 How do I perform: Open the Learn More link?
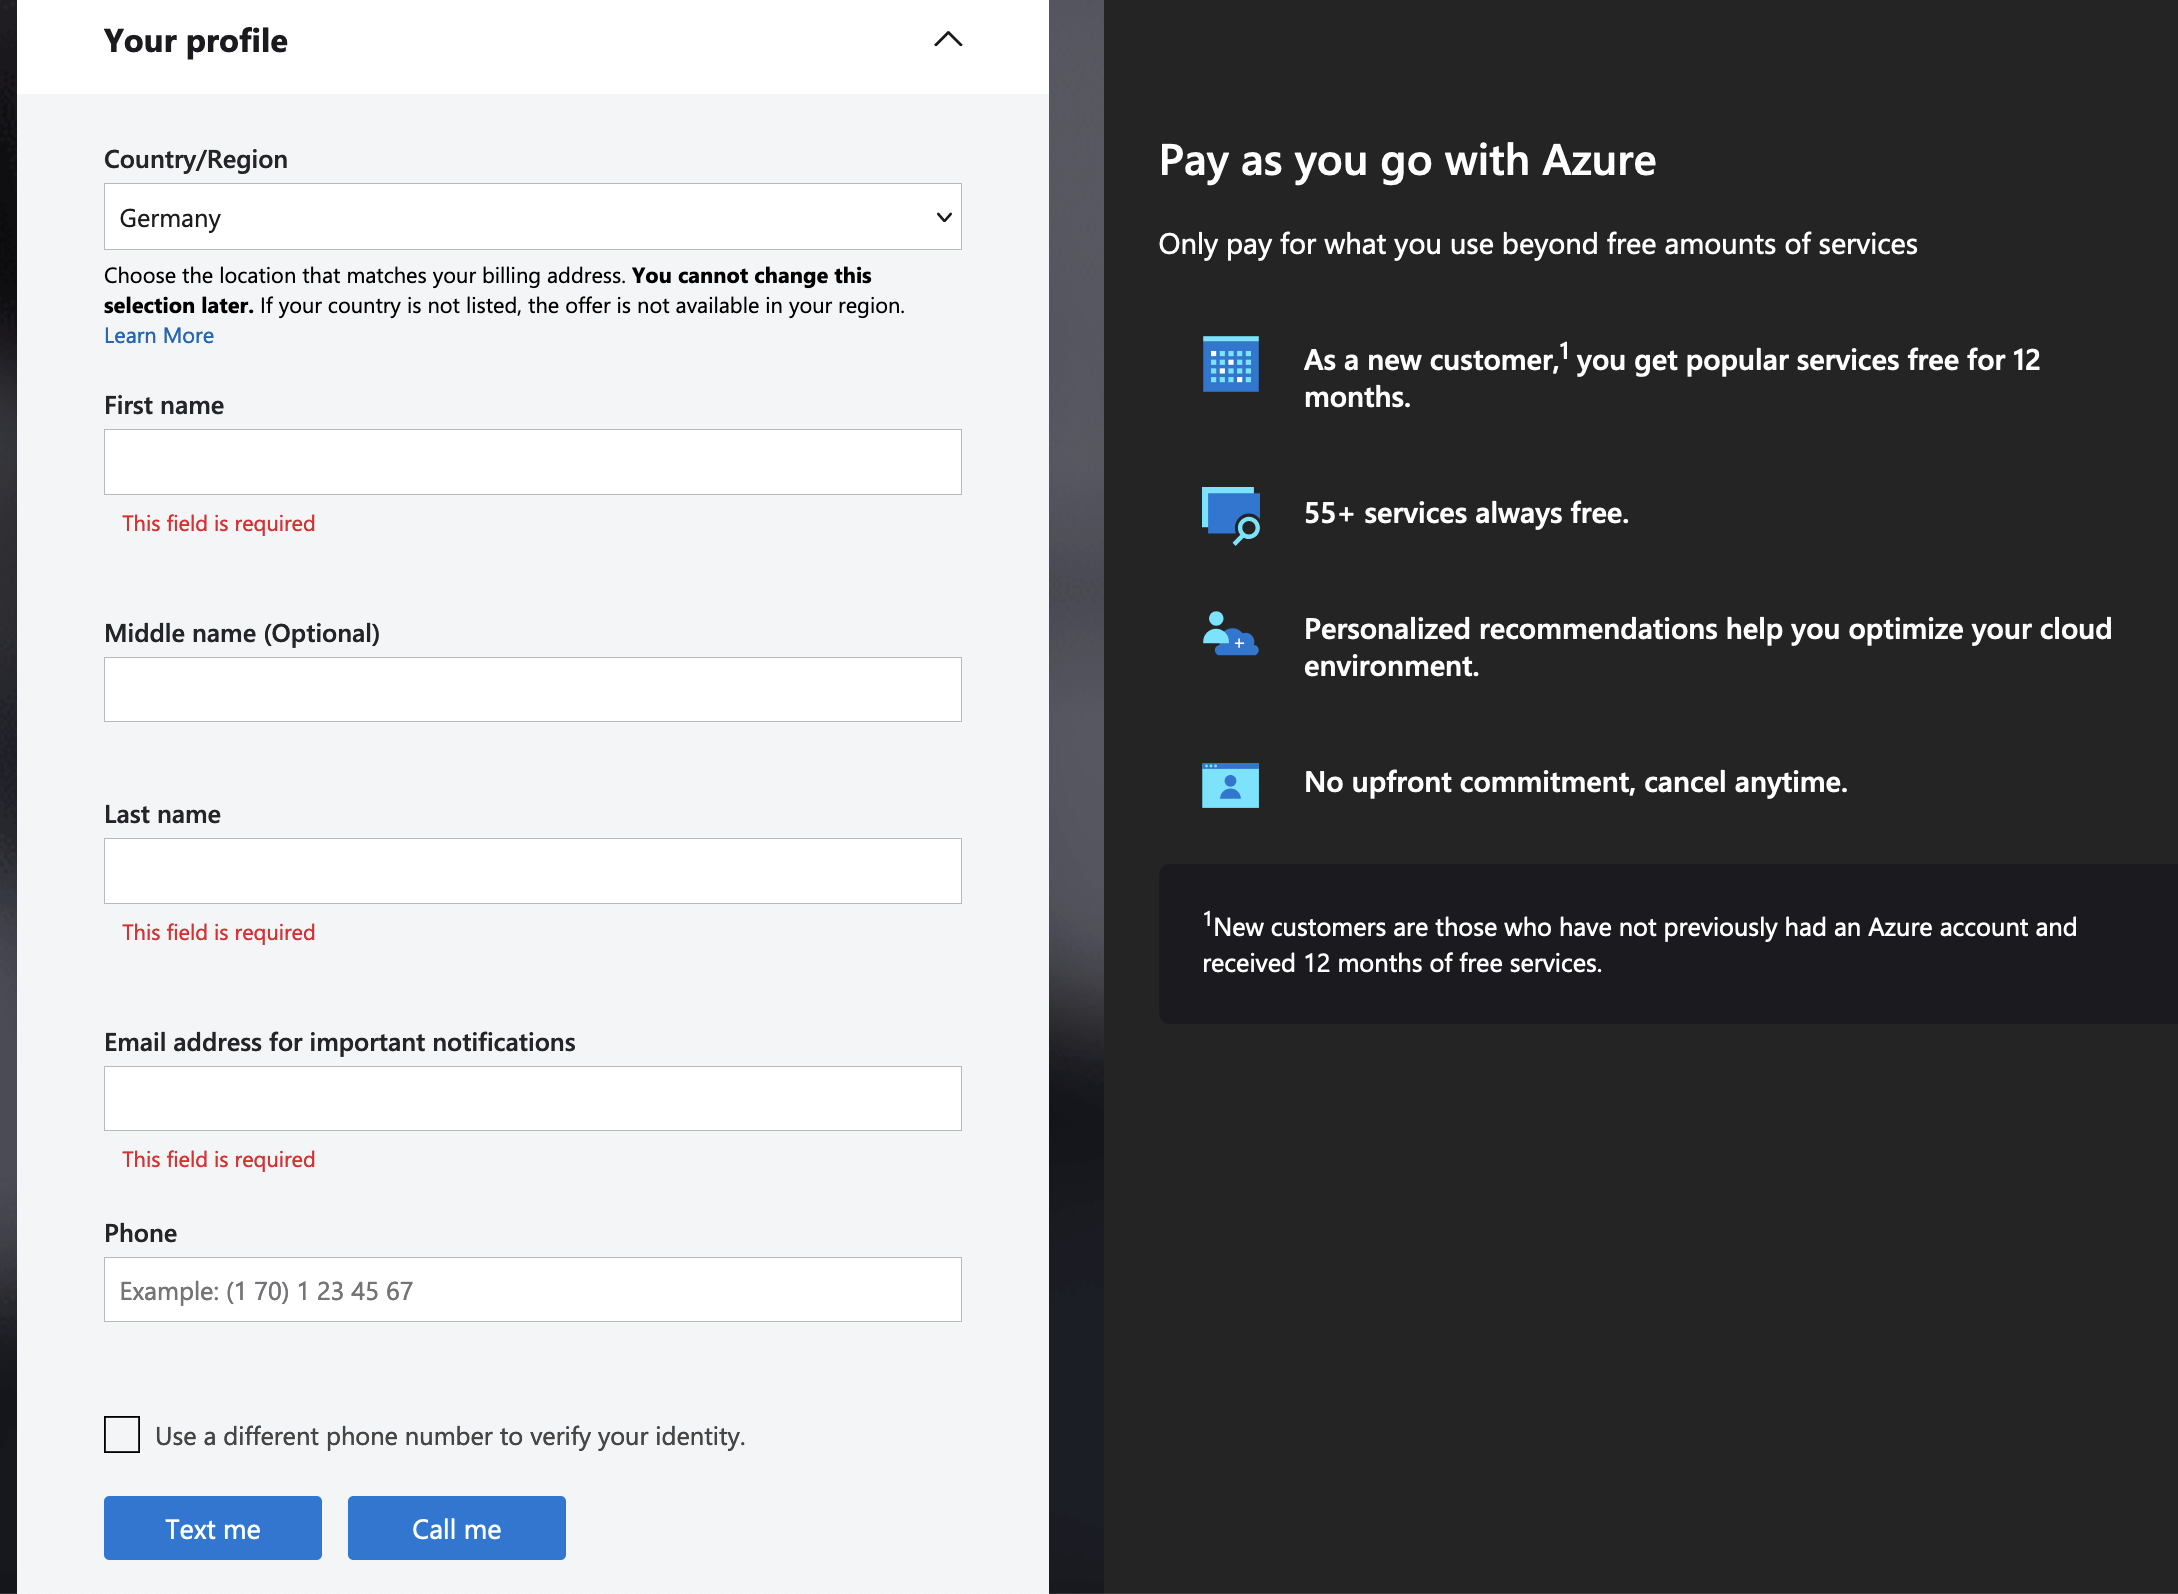[x=159, y=336]
